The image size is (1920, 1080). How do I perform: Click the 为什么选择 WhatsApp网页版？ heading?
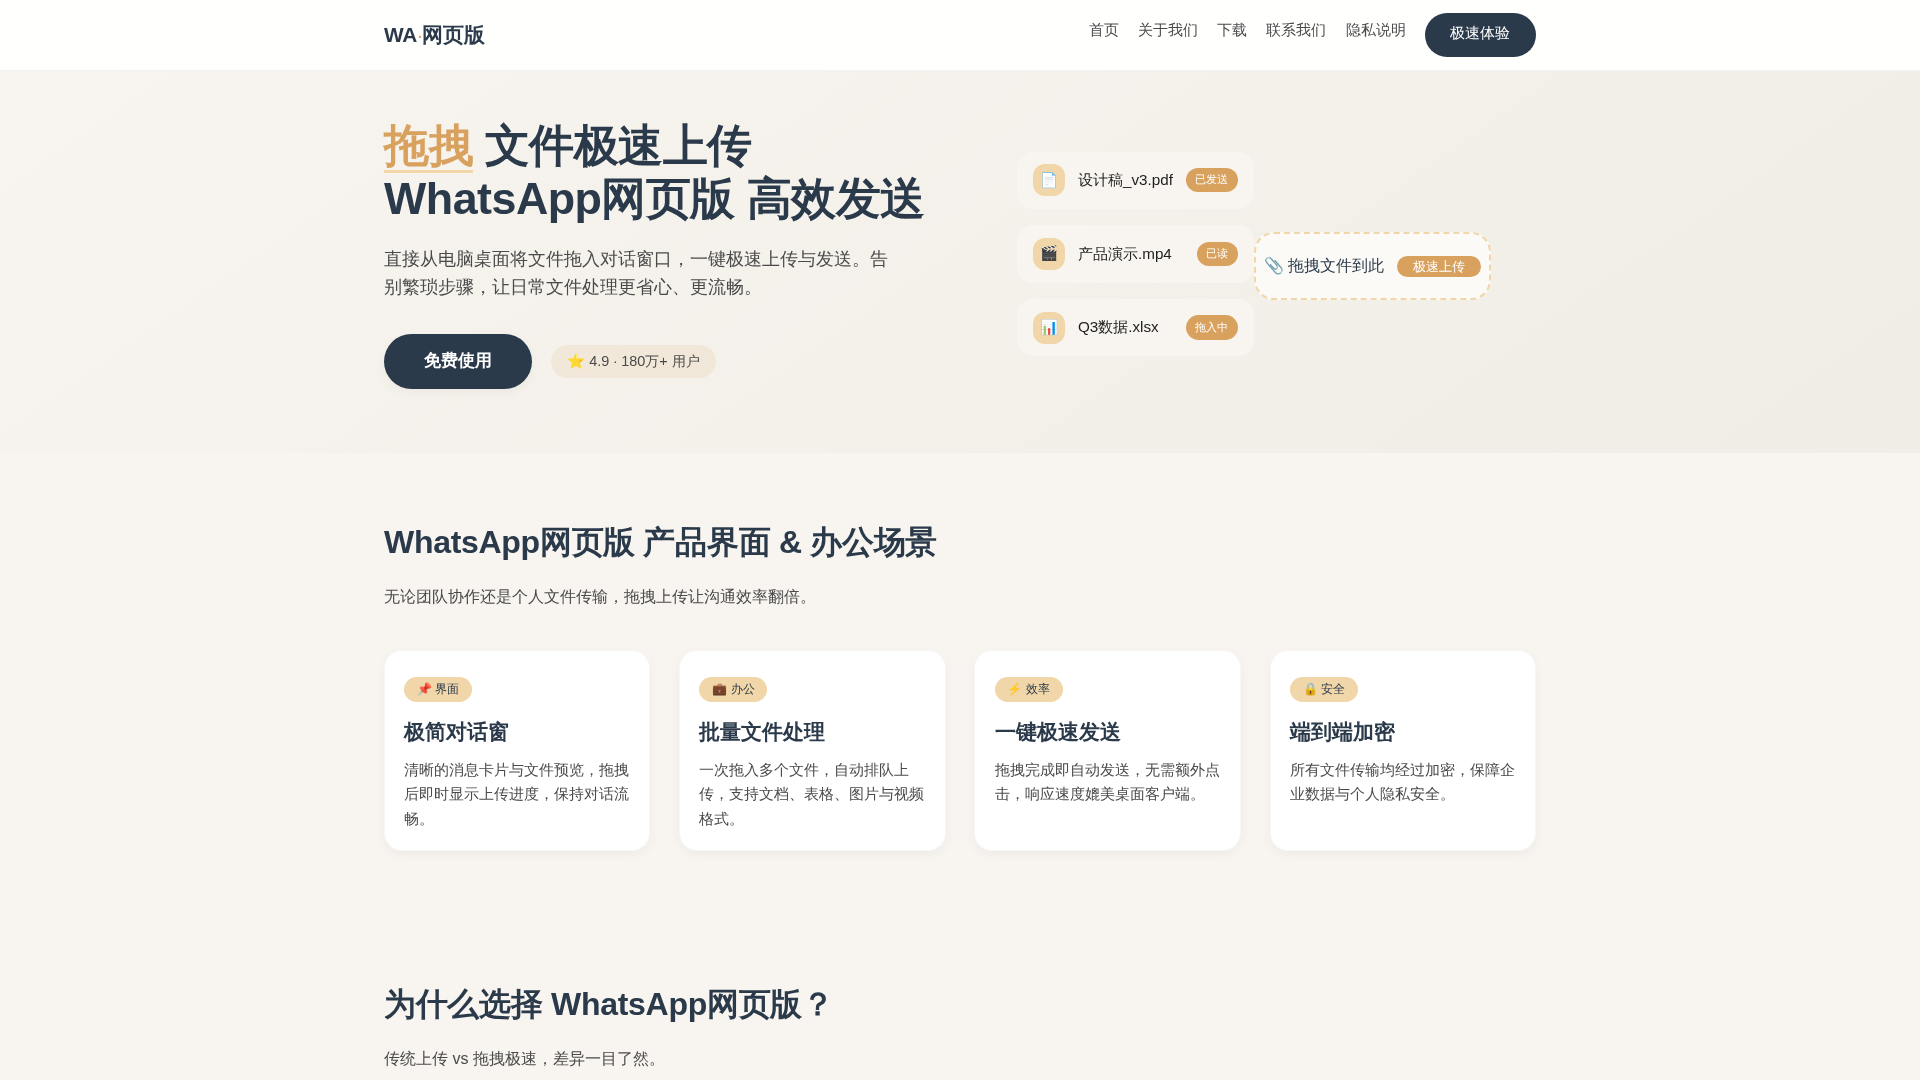(x=608, y=1004)
